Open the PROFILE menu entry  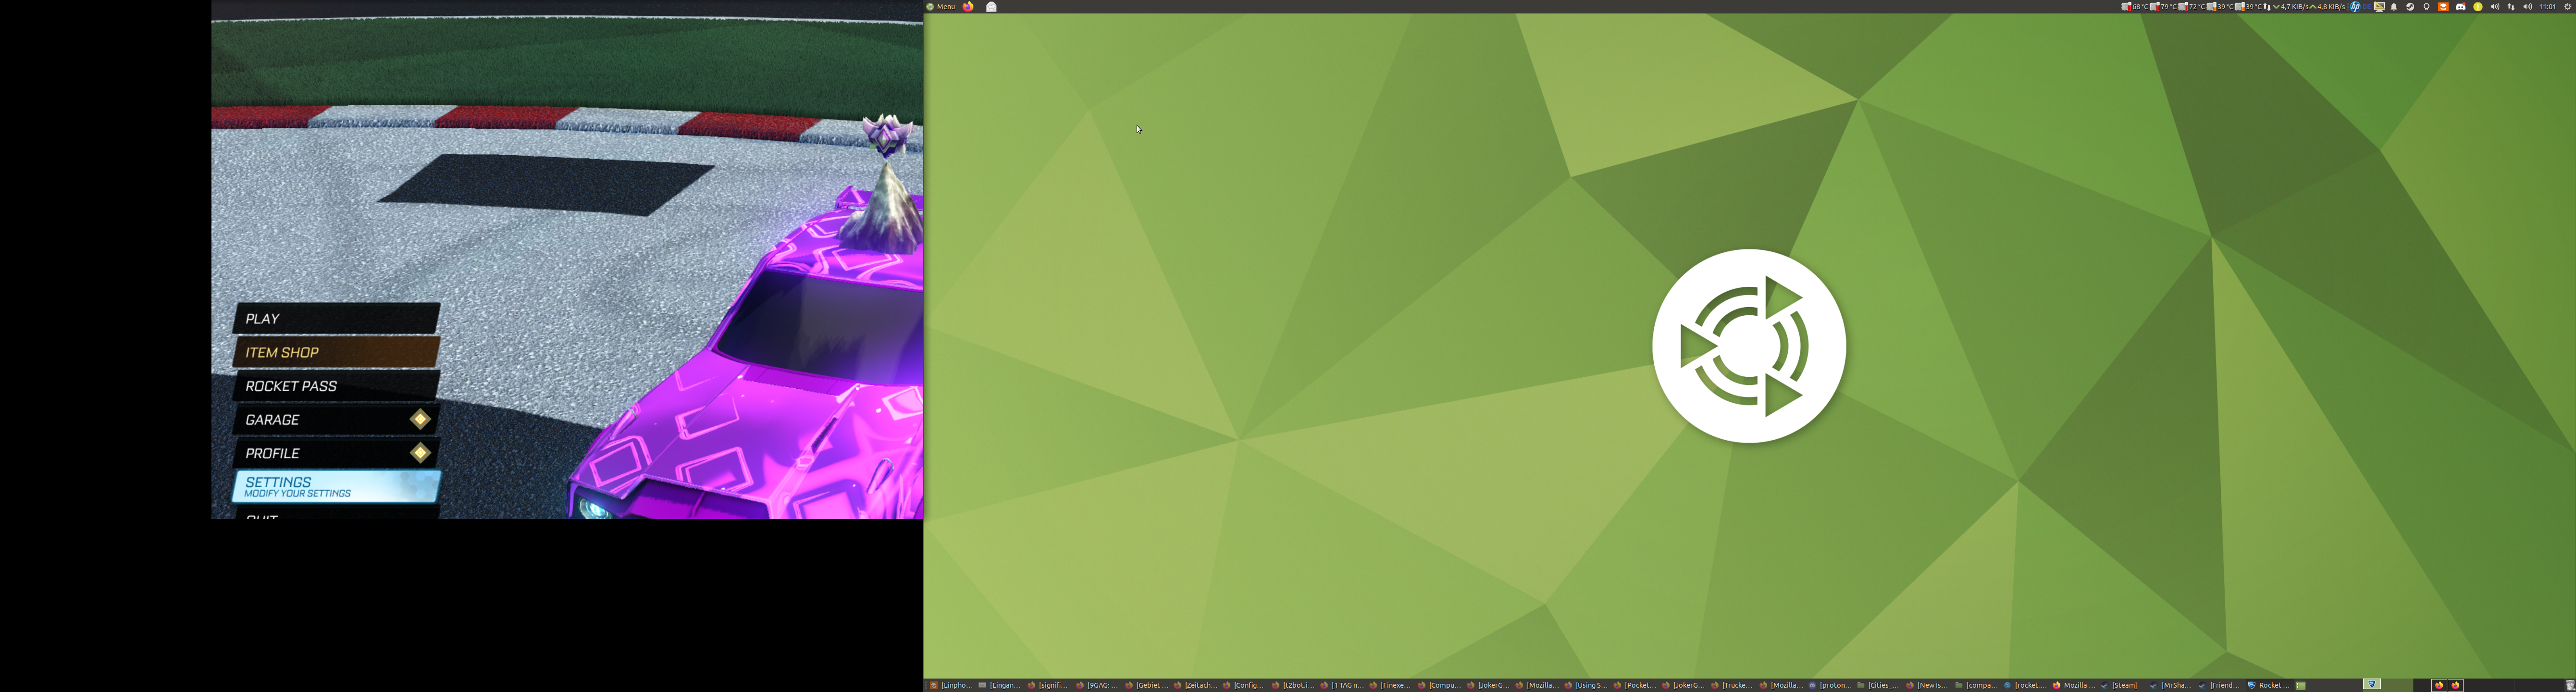tap(336, 453)
